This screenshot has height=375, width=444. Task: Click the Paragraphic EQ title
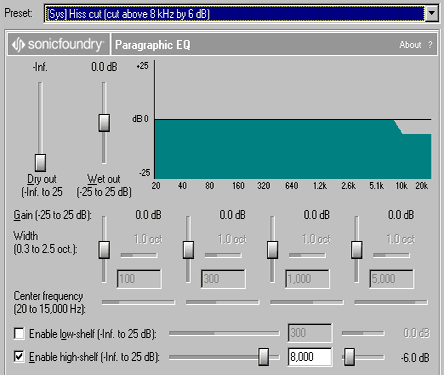(153, 45)
